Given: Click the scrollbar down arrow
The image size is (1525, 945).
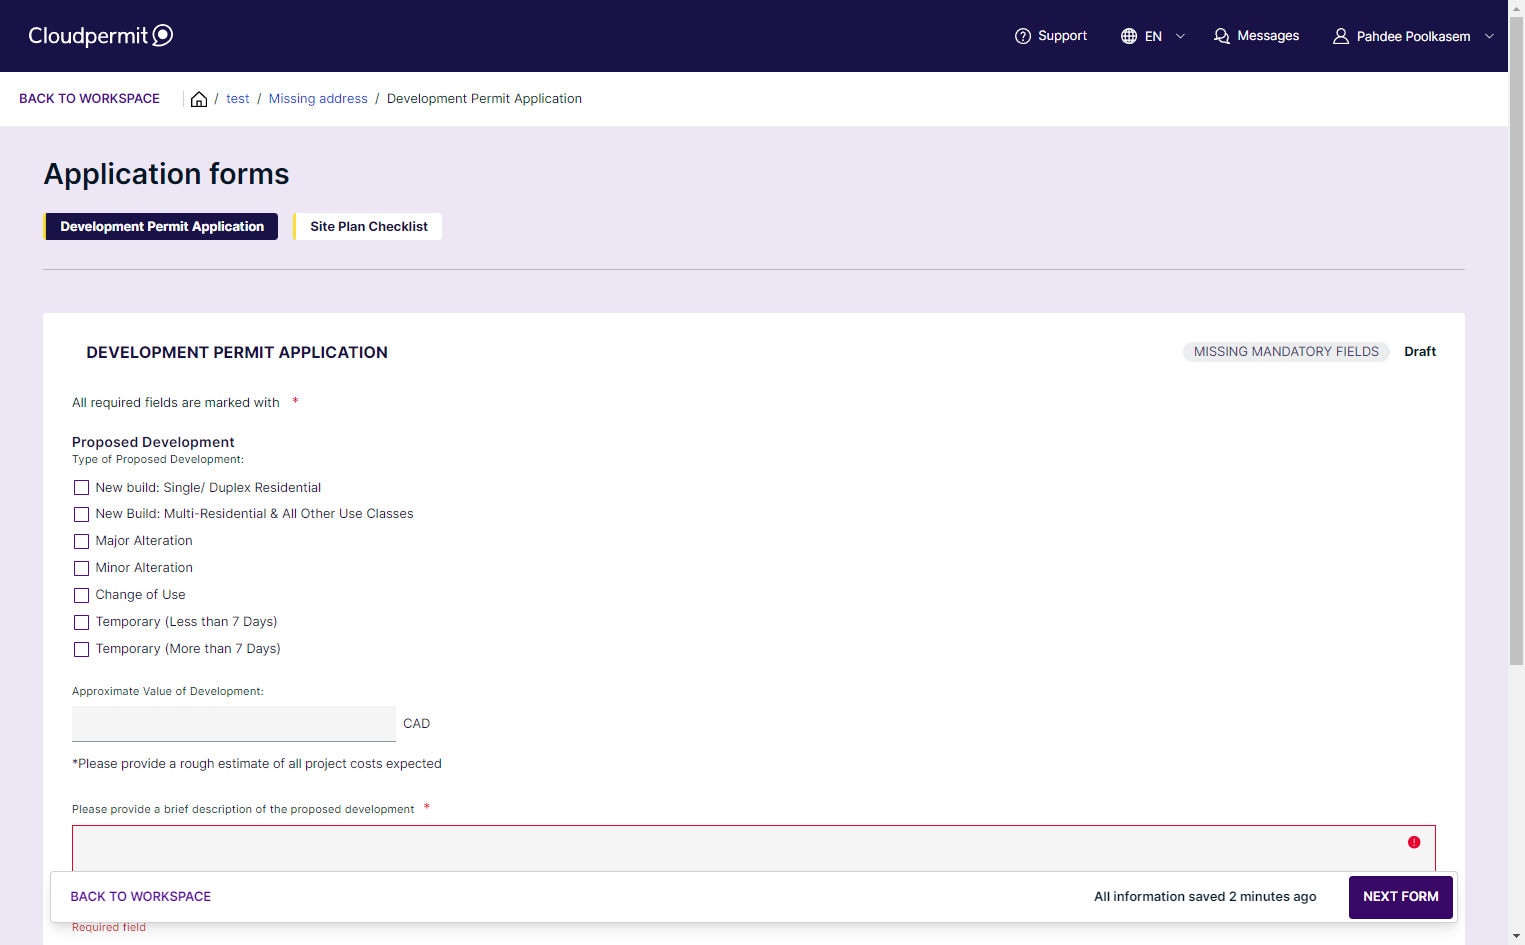Looking at the screenshot, I should click(1516, 937).
